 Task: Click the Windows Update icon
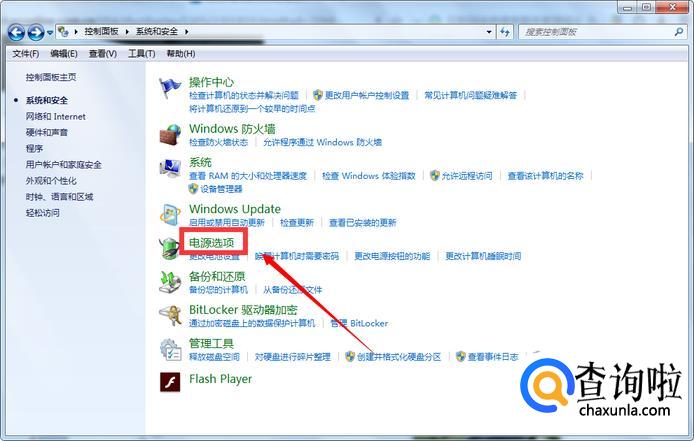coord(170,215)
